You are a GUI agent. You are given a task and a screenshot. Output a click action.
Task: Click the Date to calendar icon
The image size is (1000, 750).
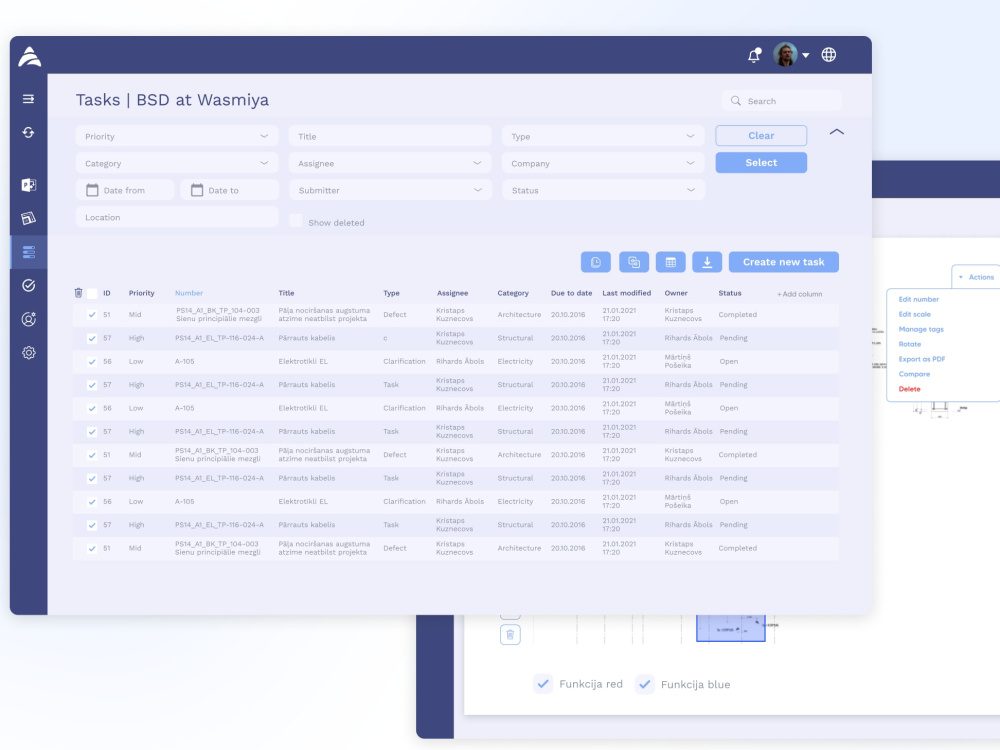pos(197,190)
